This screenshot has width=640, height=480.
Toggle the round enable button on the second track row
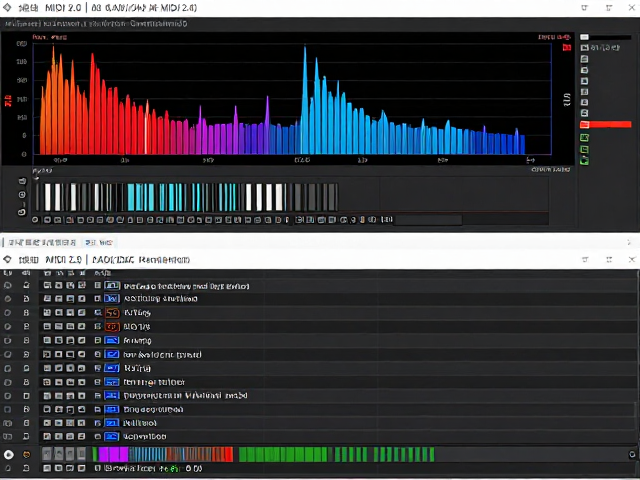7,299
